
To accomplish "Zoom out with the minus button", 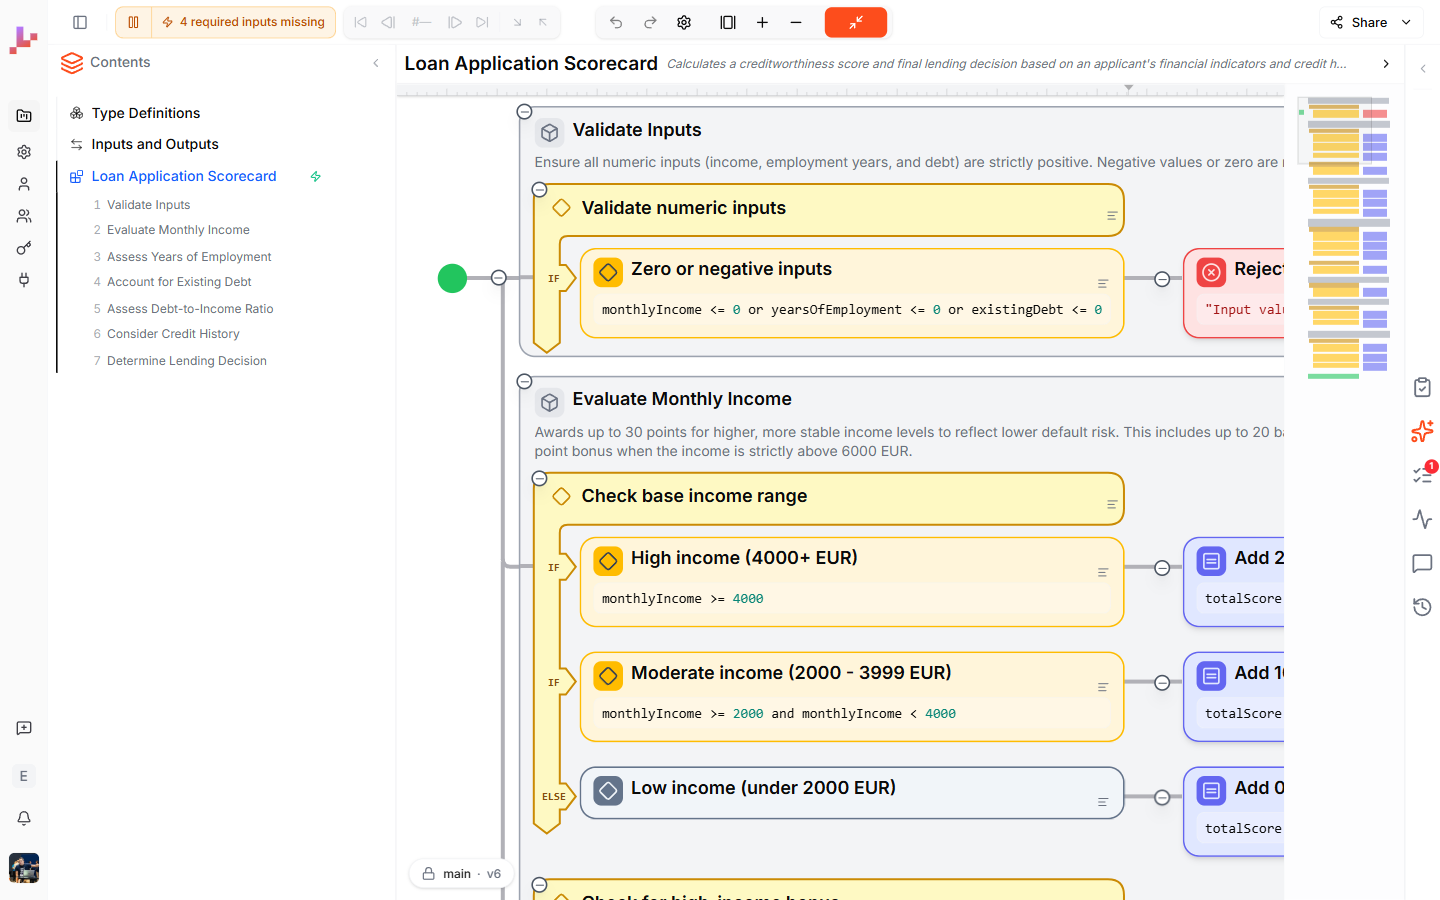I will pos(796,22).
